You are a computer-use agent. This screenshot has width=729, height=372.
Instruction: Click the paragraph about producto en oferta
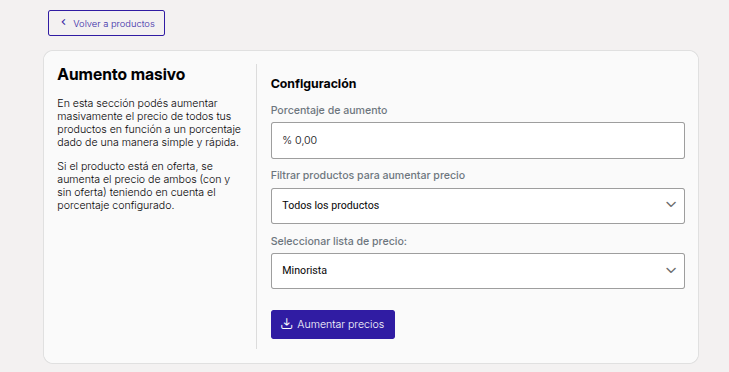[144, 186]
